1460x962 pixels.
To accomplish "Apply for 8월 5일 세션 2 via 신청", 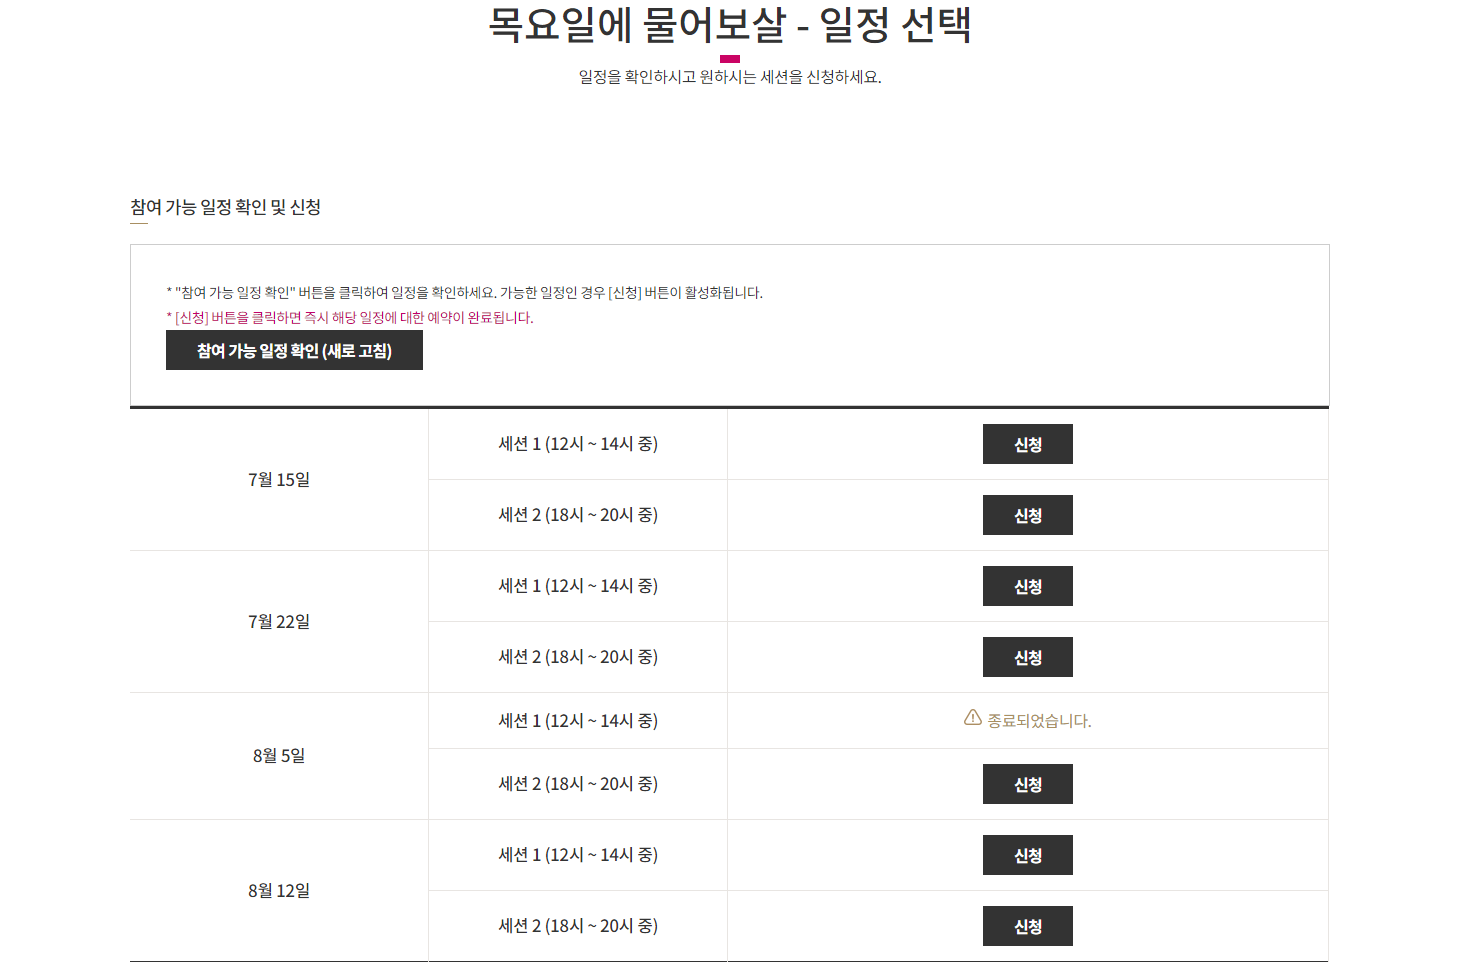I will pyautogui.click(x=1028, y=784).
